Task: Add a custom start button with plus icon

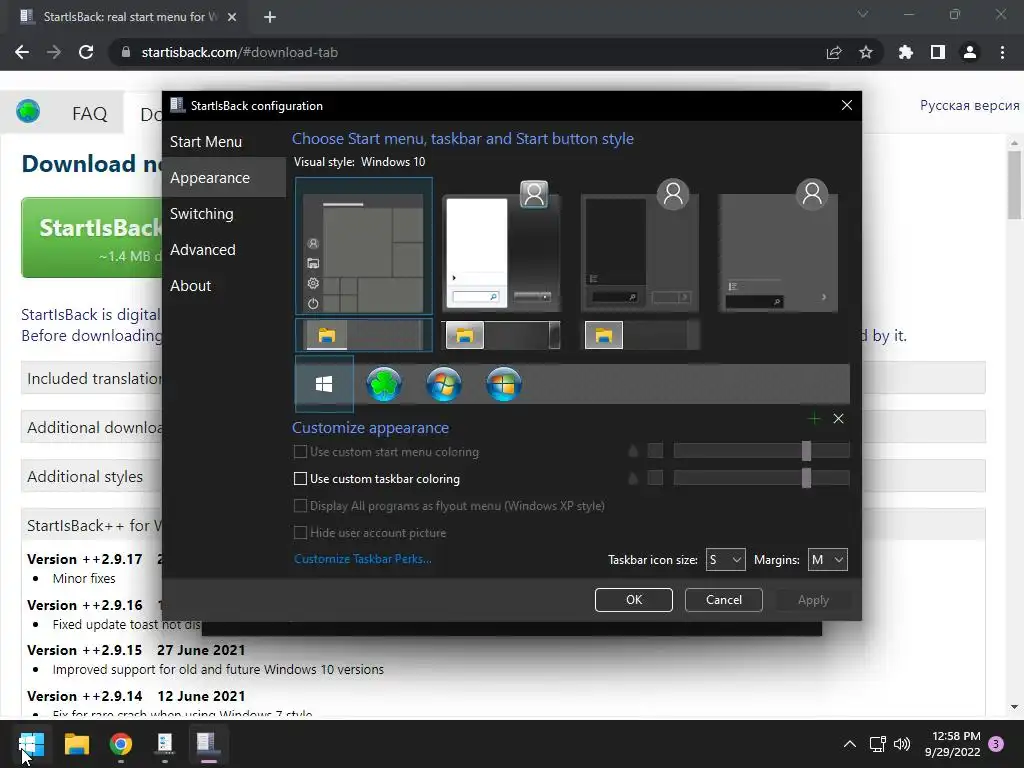Action: 814,419
